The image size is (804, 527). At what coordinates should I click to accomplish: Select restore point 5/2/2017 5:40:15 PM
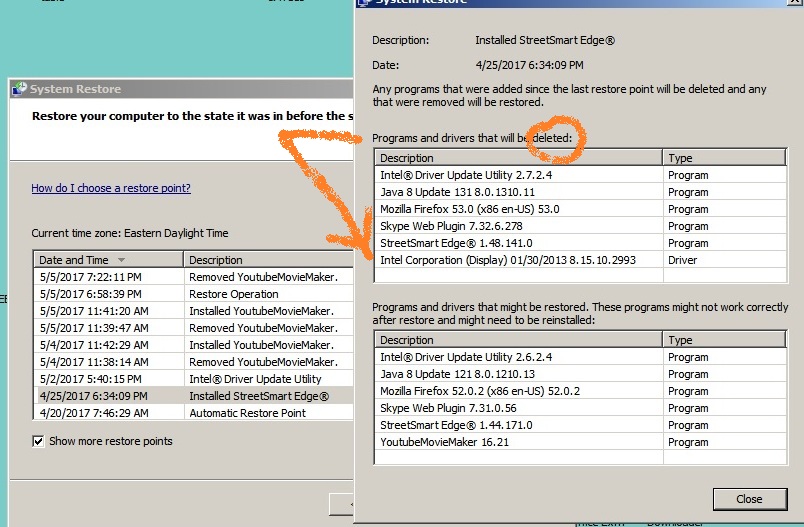(x=193, y=378)
